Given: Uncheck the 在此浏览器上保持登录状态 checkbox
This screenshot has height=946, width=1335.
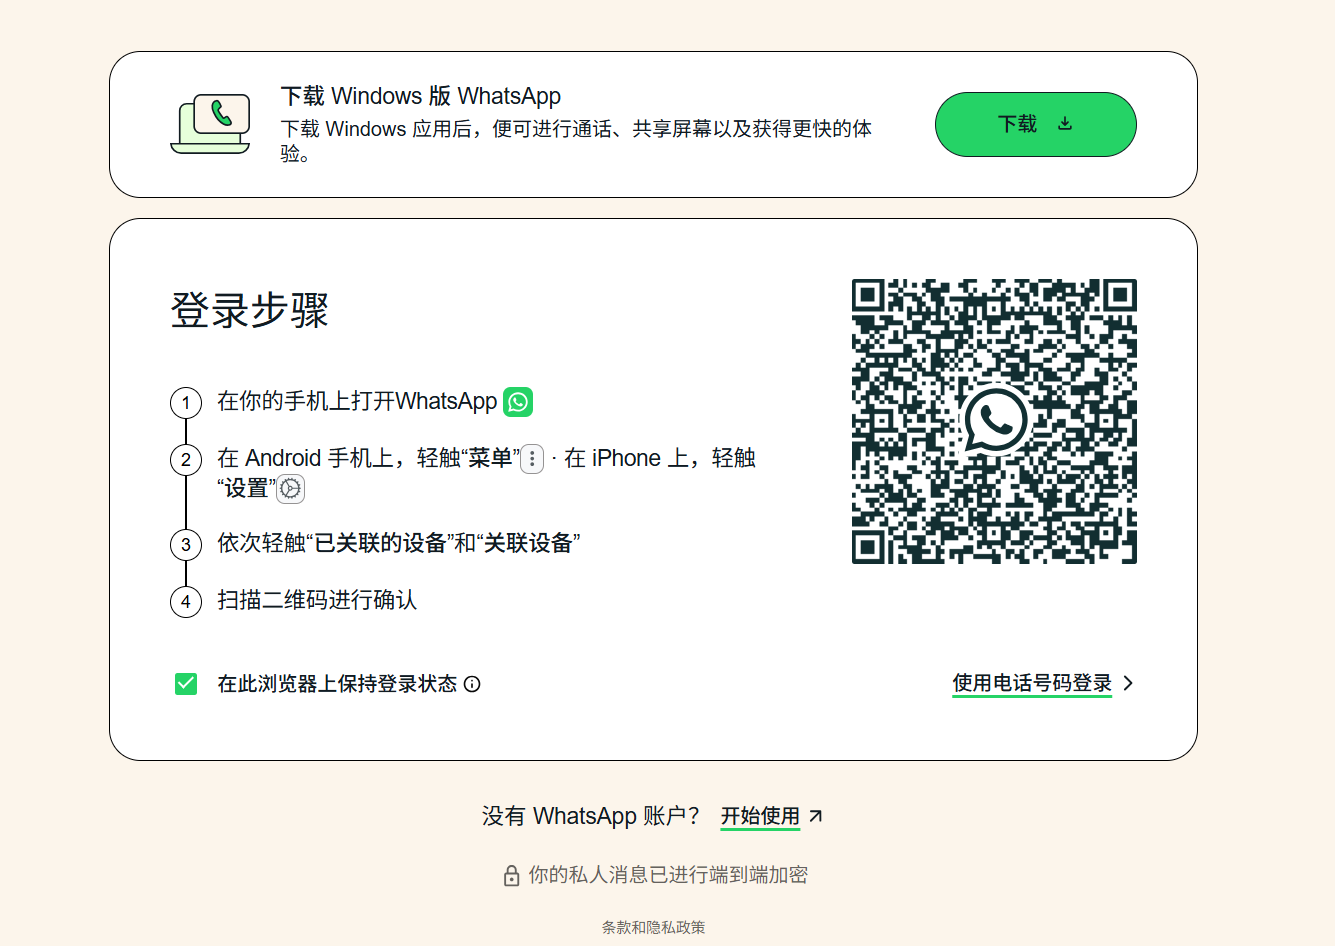Looking at the screenshot, I should point(184,683).
